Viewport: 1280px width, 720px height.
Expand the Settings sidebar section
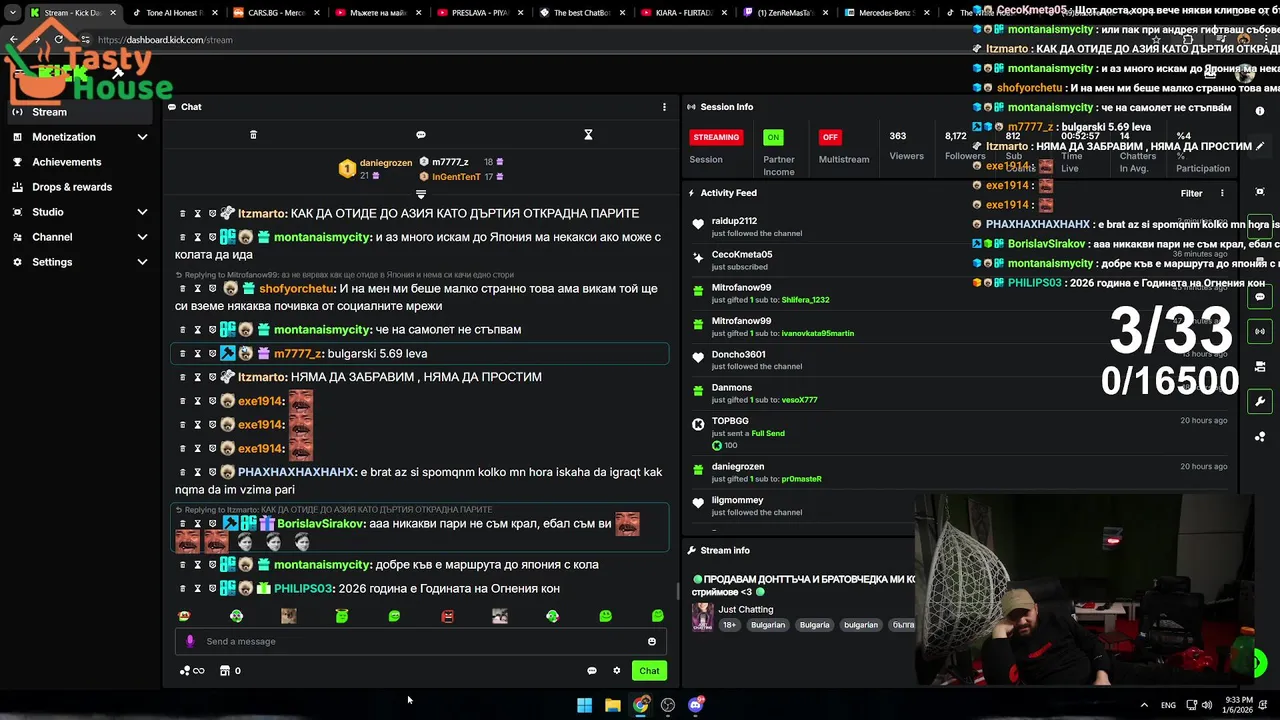tap(78, 262)
